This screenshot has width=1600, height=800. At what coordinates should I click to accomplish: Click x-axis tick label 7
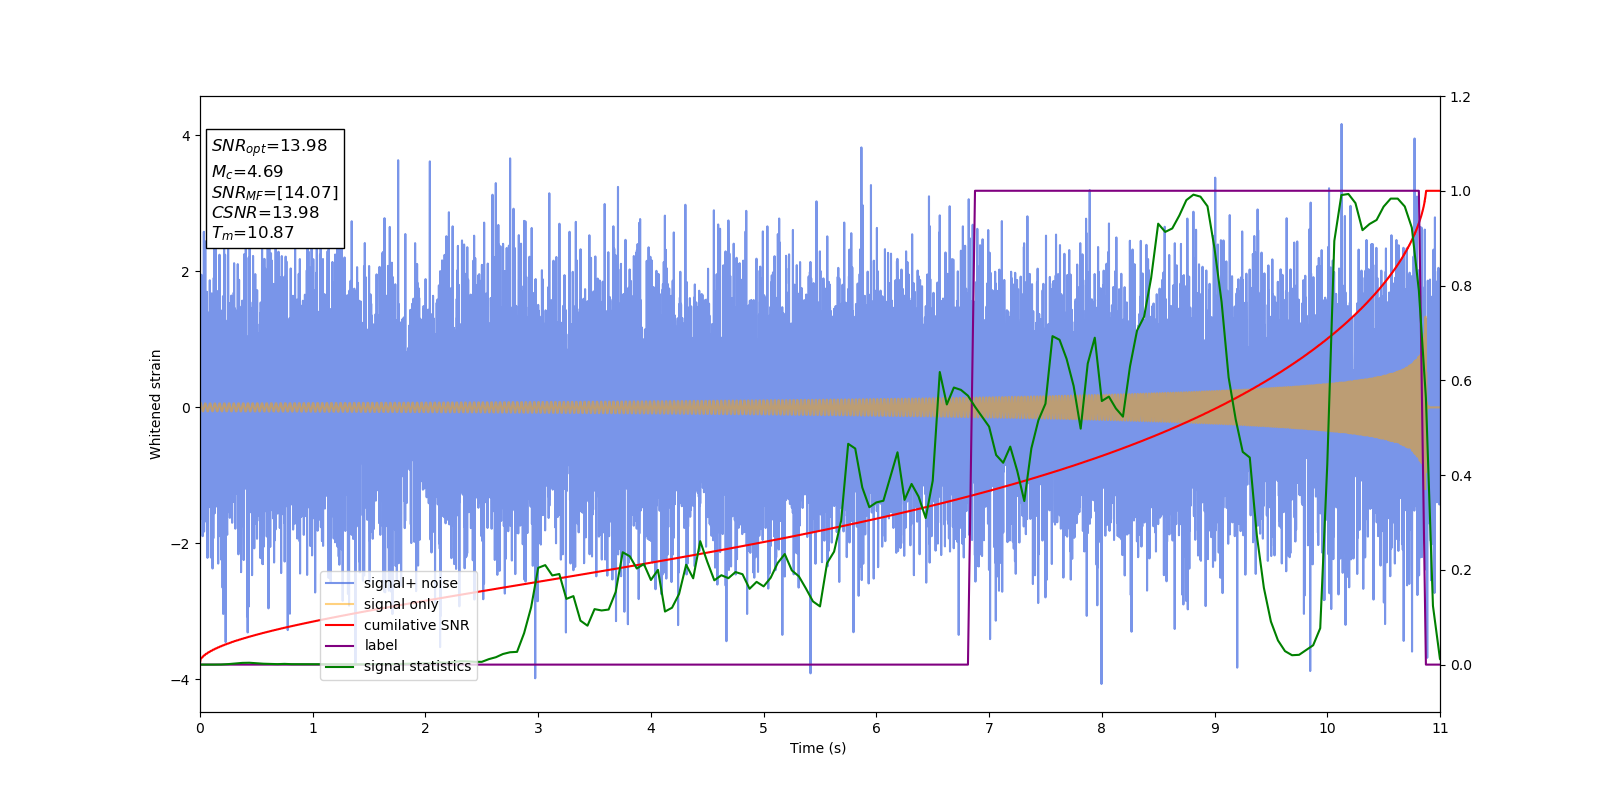point(989,728)
